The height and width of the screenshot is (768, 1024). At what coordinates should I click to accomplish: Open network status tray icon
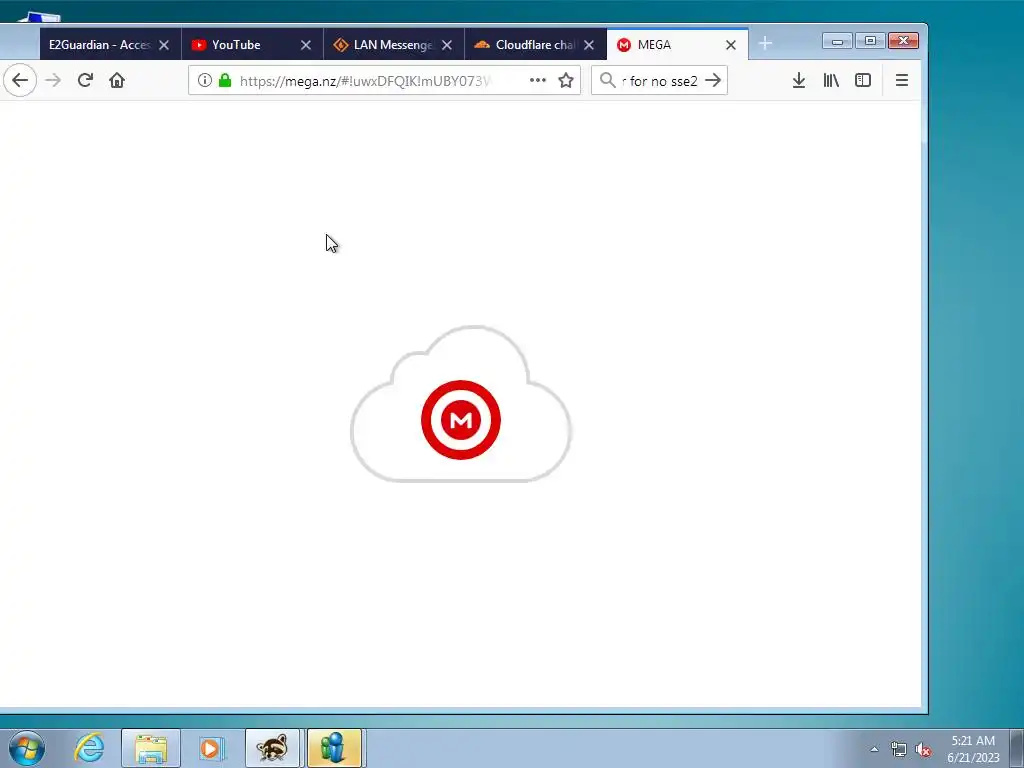899,749
